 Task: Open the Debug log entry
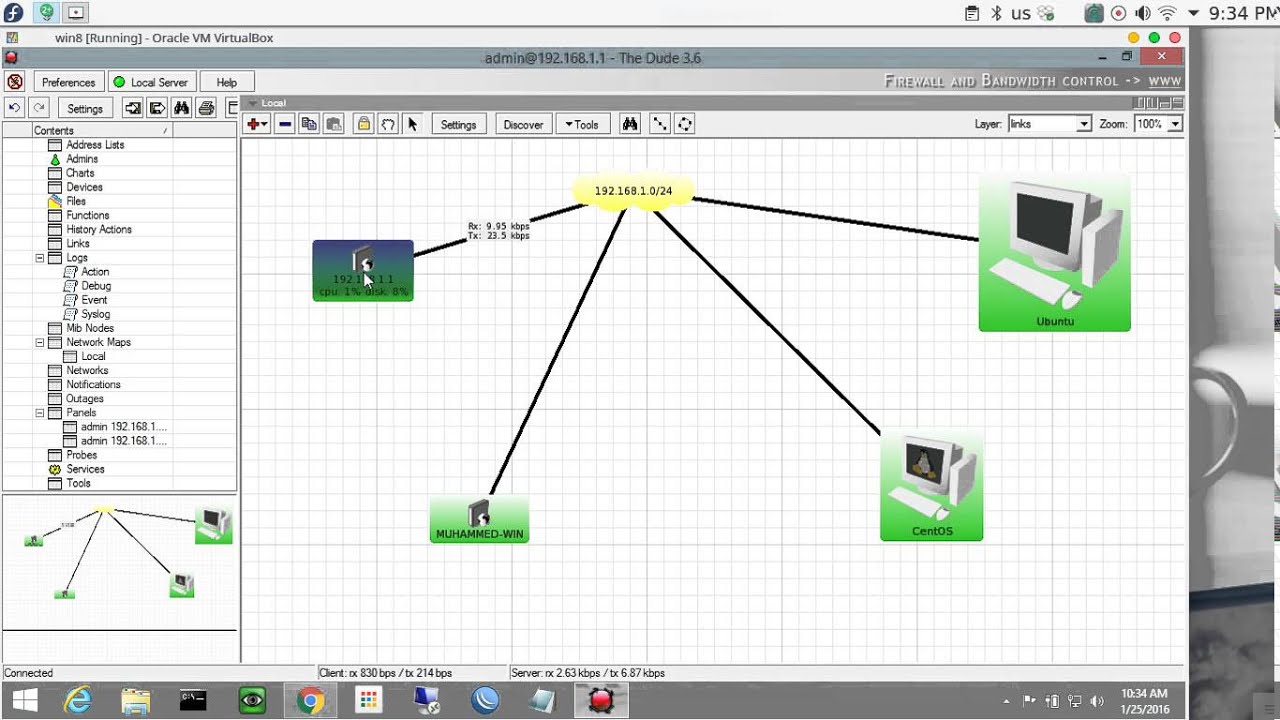click(96, 286)
